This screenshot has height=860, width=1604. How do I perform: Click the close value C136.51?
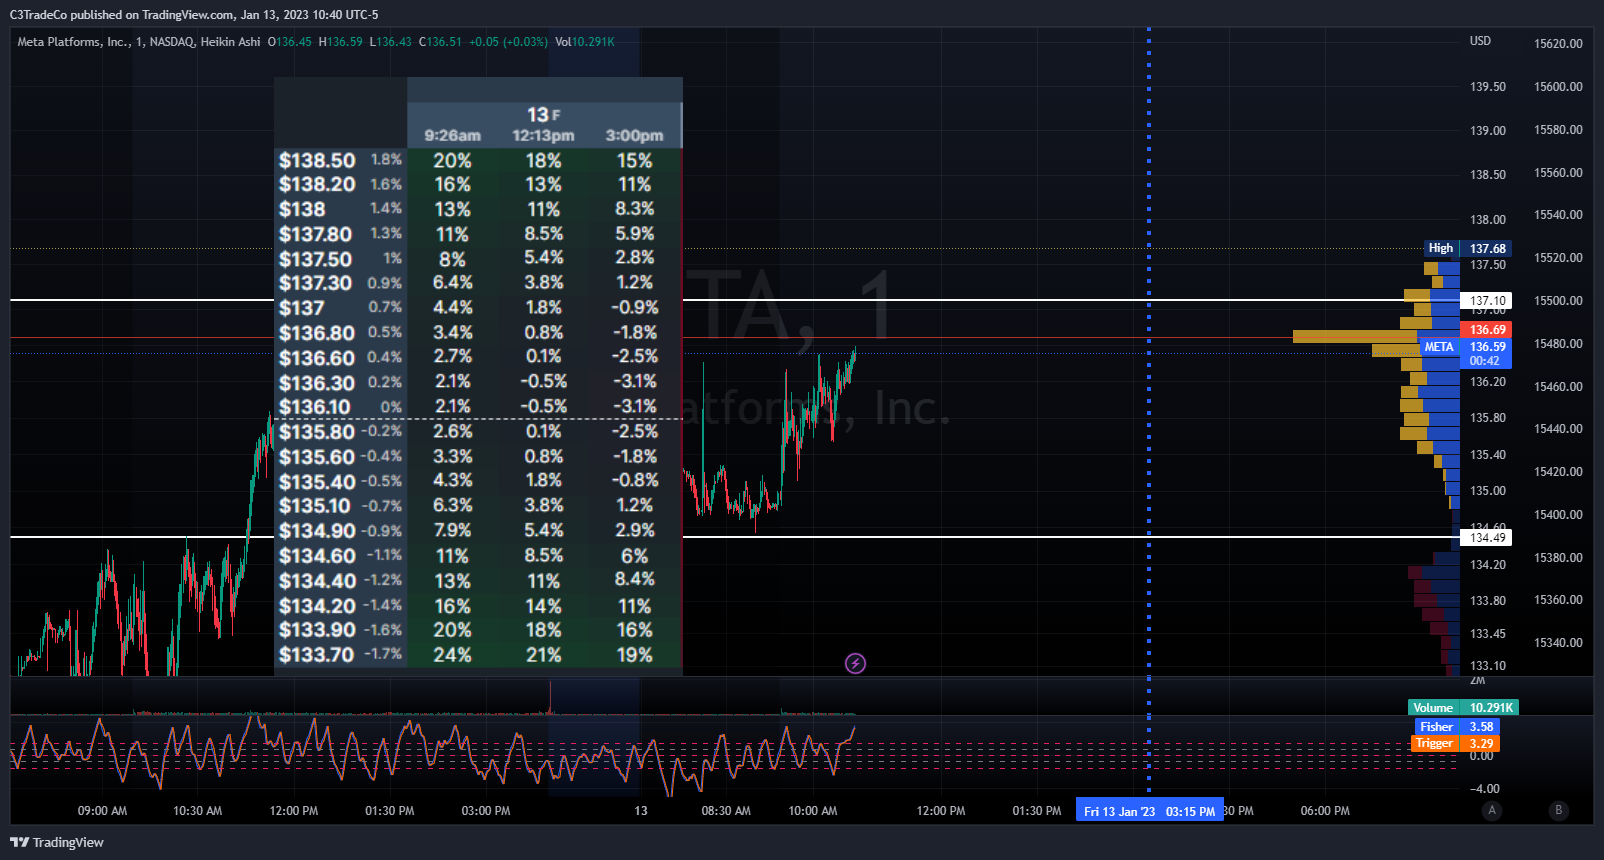tap(441, 42)
